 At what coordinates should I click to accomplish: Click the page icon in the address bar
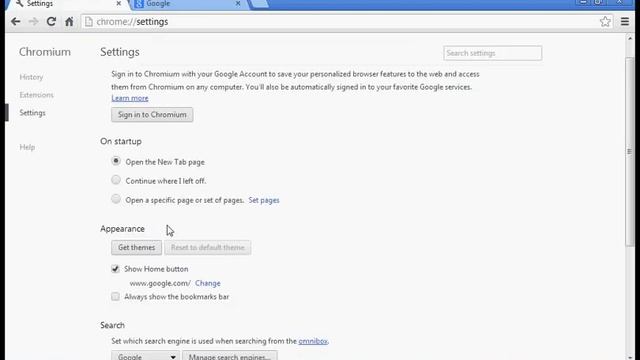pos(89,22)
